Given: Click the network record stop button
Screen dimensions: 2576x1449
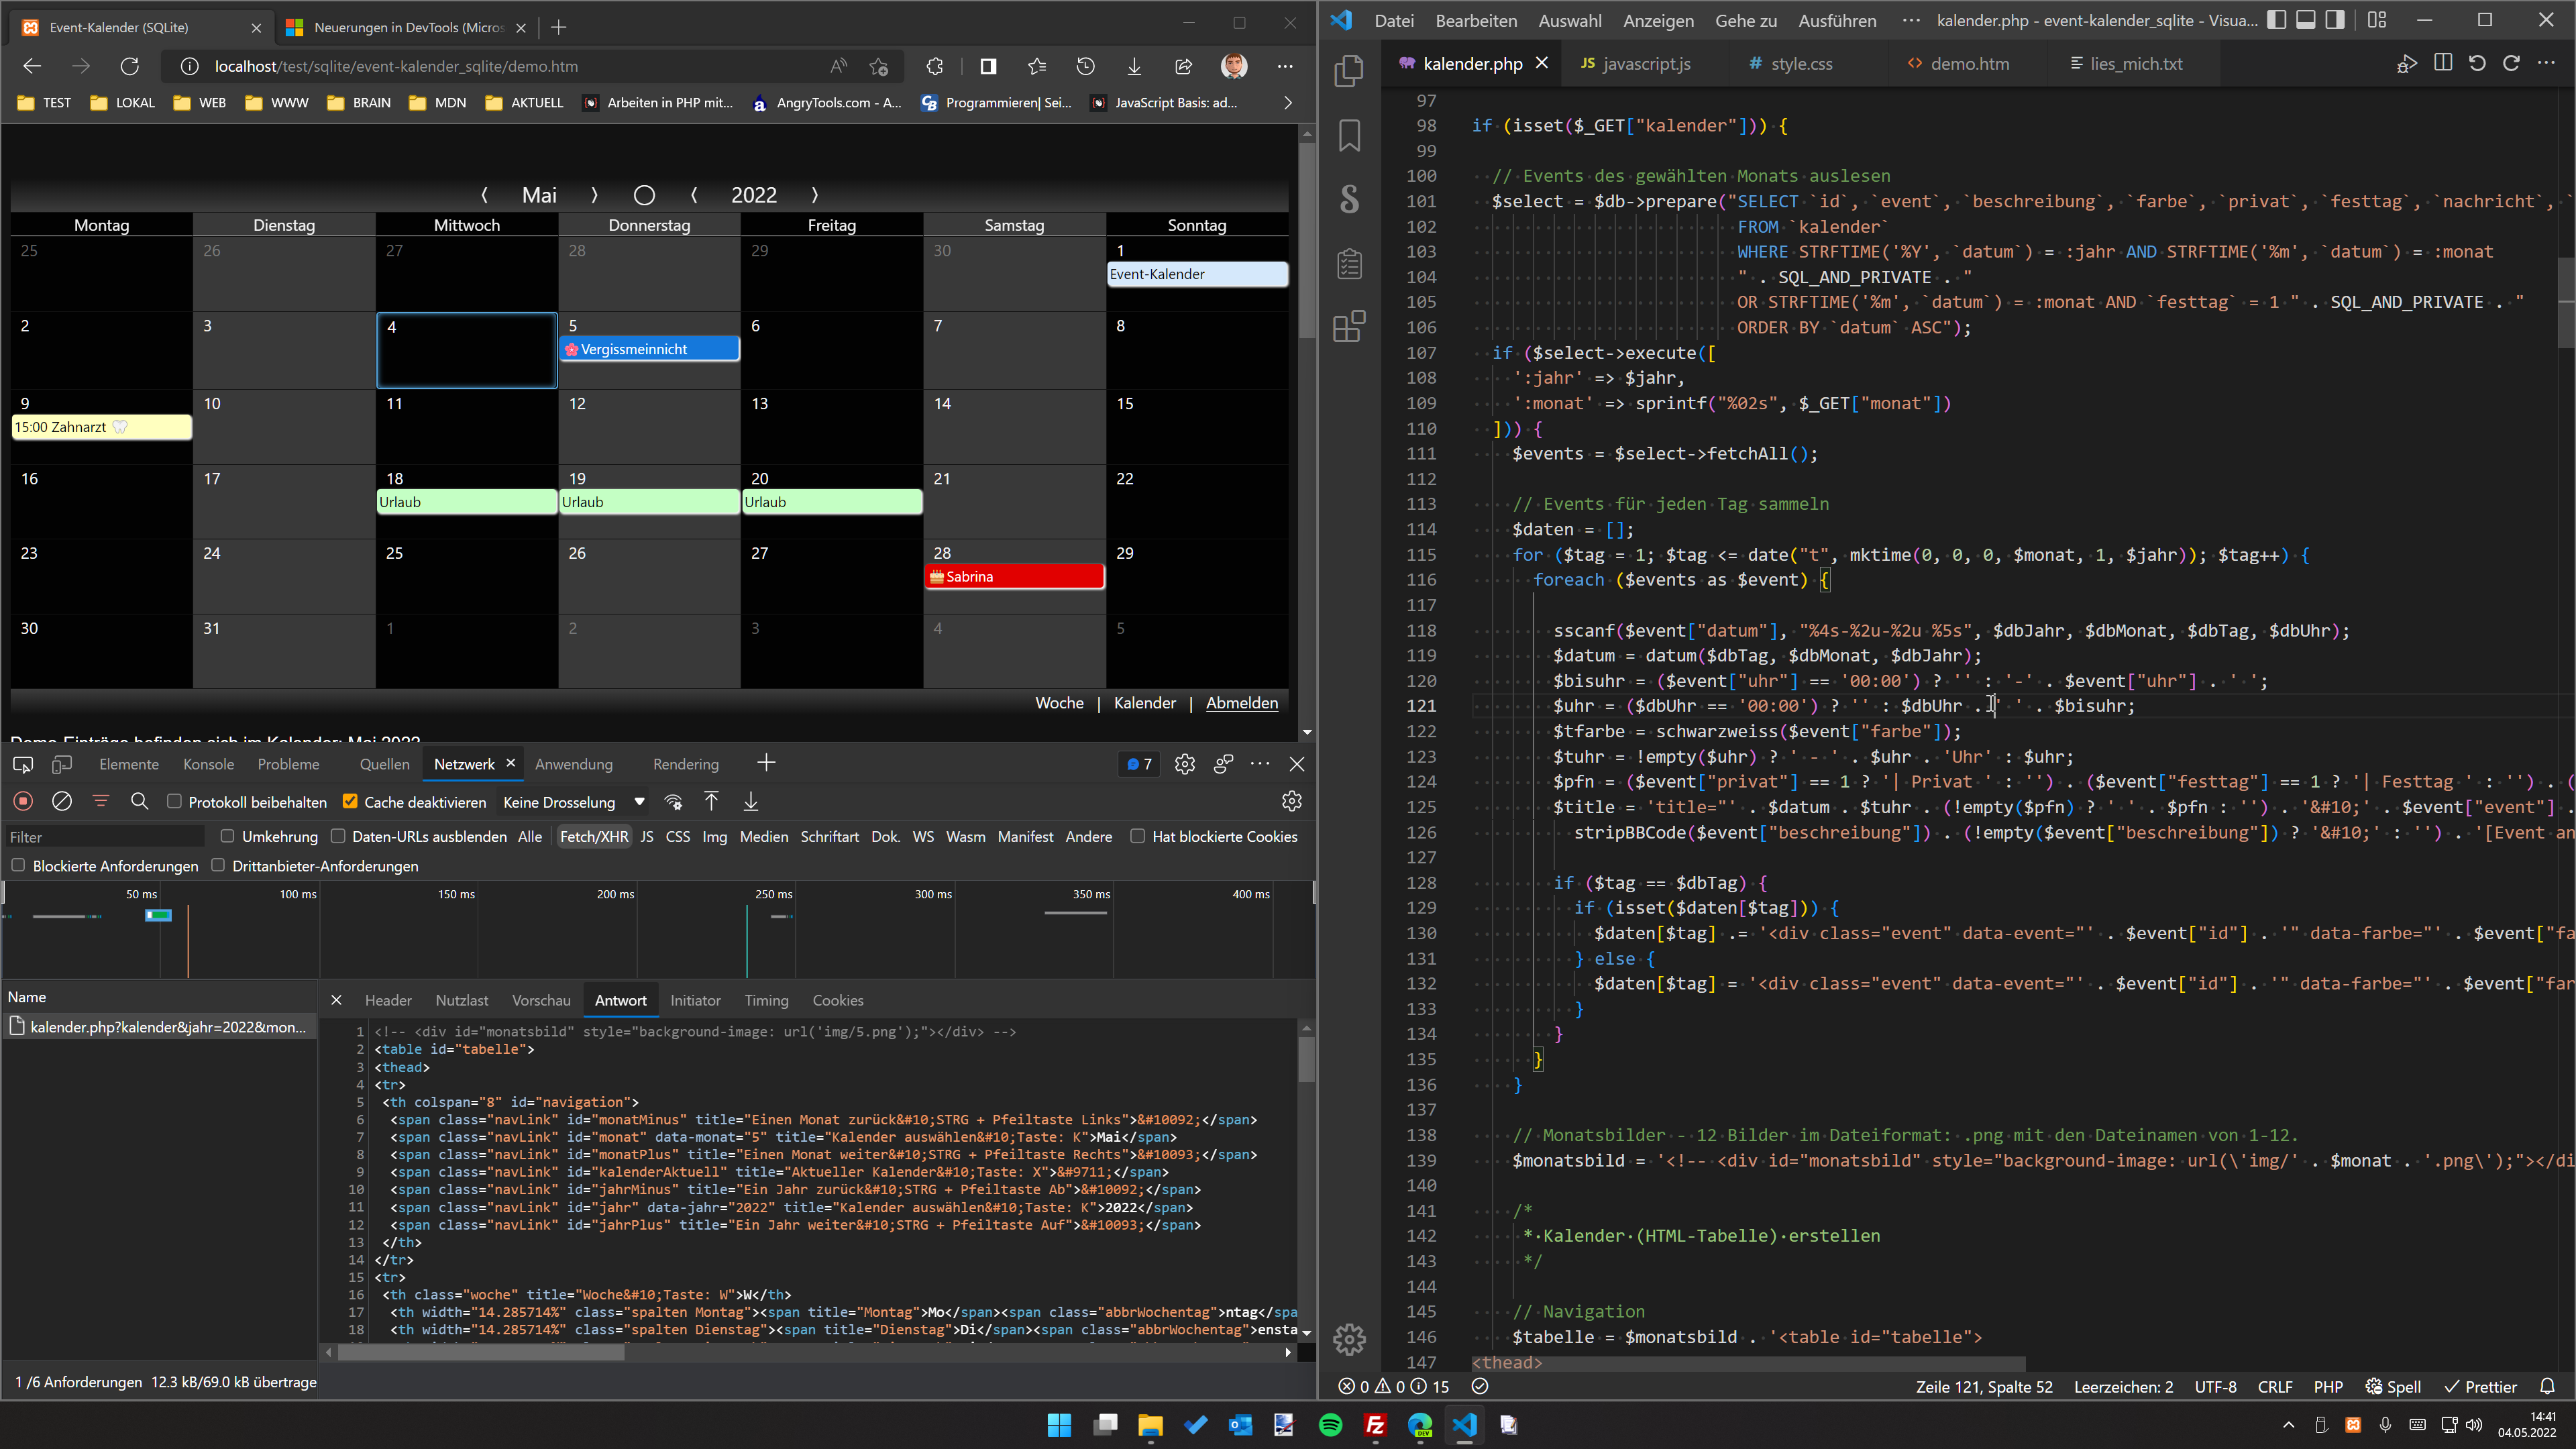Looking at the screenshot, I should point(23,802).
